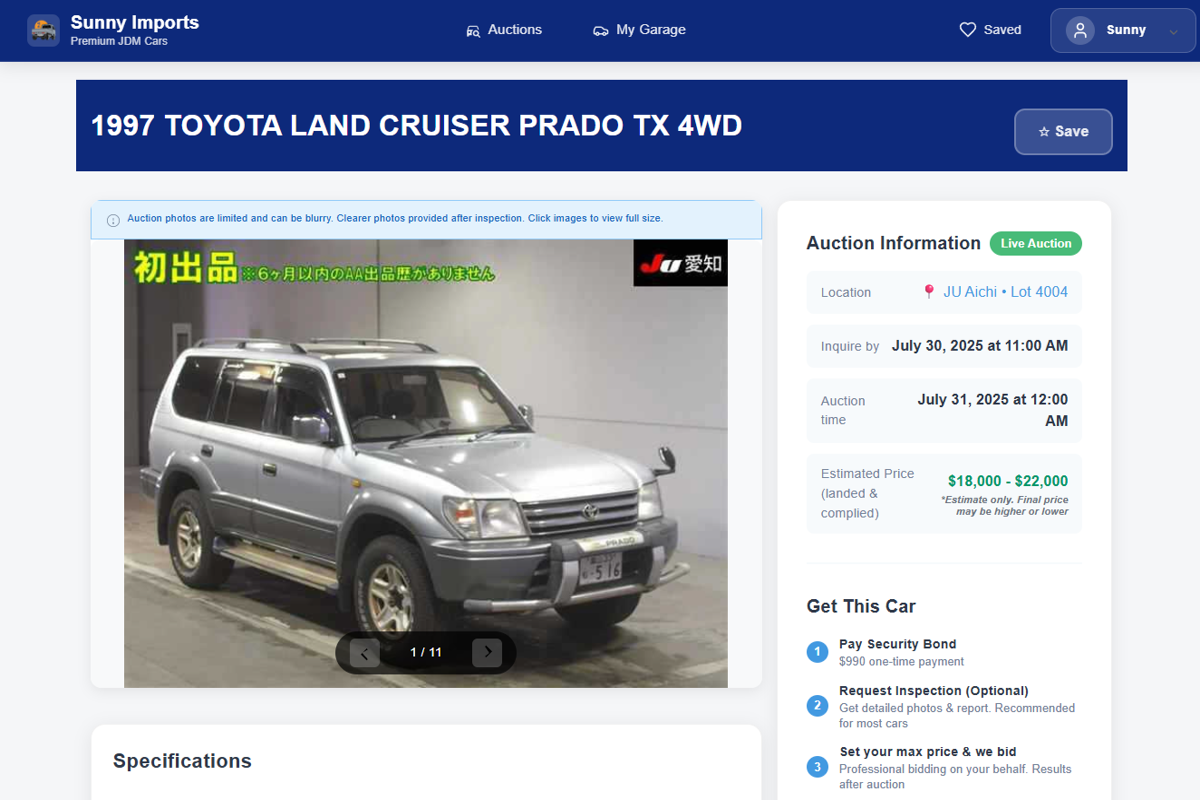Open My Garage from the top navigation
The height and width of the screenshot is (800, 1200).
[639, 30]
